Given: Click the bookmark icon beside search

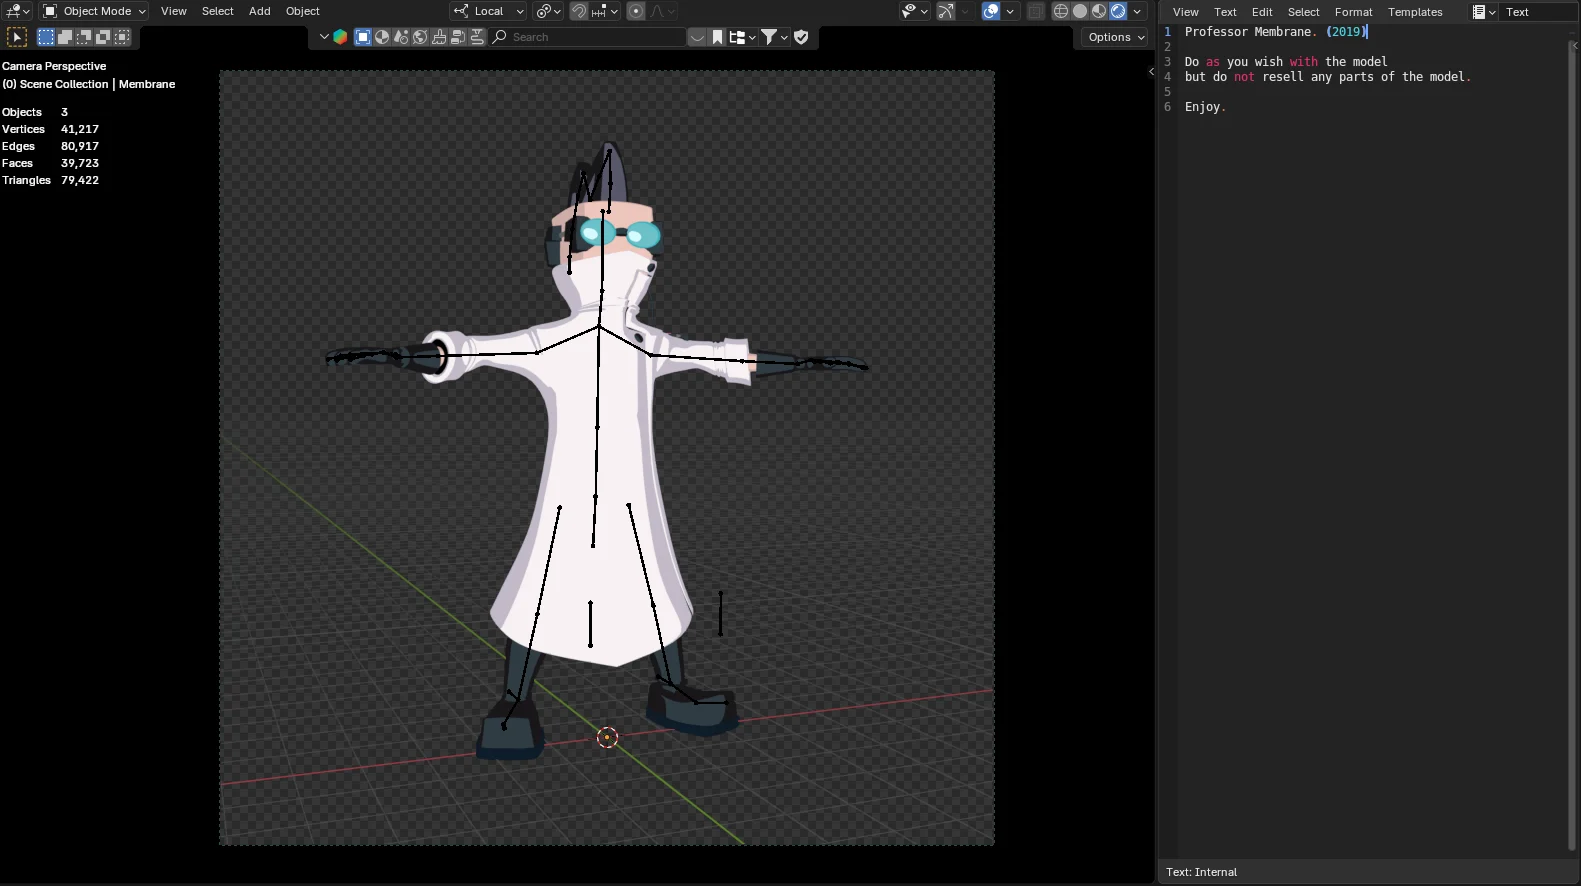Looking at the screenshot, I should click(717, 37).
